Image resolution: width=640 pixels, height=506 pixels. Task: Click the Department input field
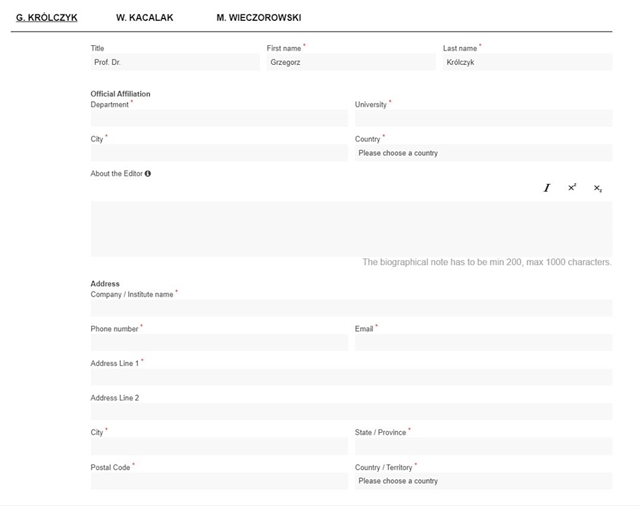[219, 118]
